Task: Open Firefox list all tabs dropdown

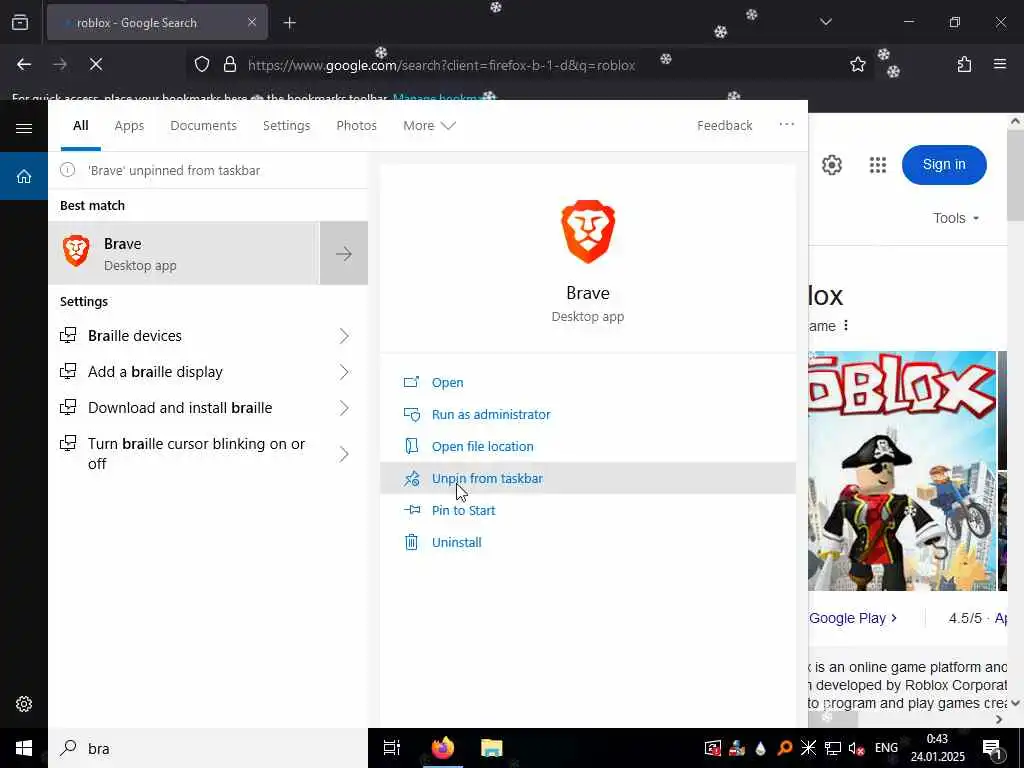Action: point(825,22)
